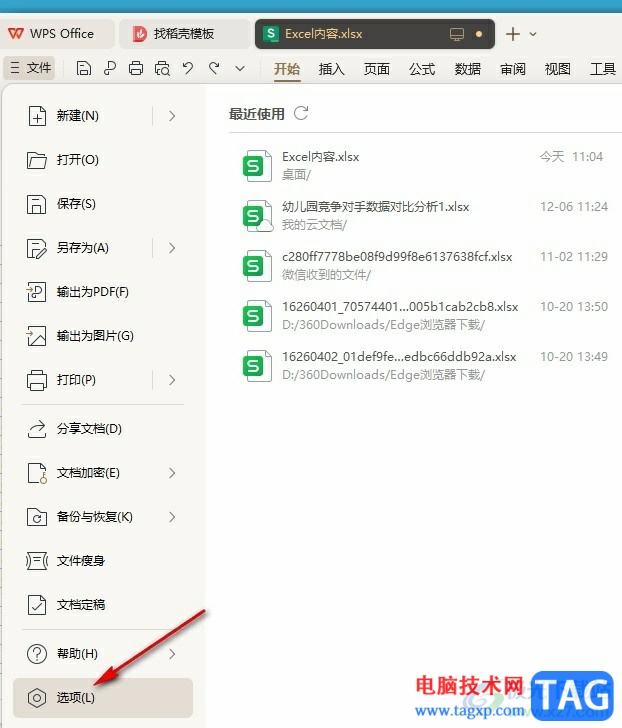Image resolution: width=622 pixels, height=728 pixels.
Task: Click cloud spreadsheet icon of 幼儿园竞争对手 file
Action: [258, 216]
